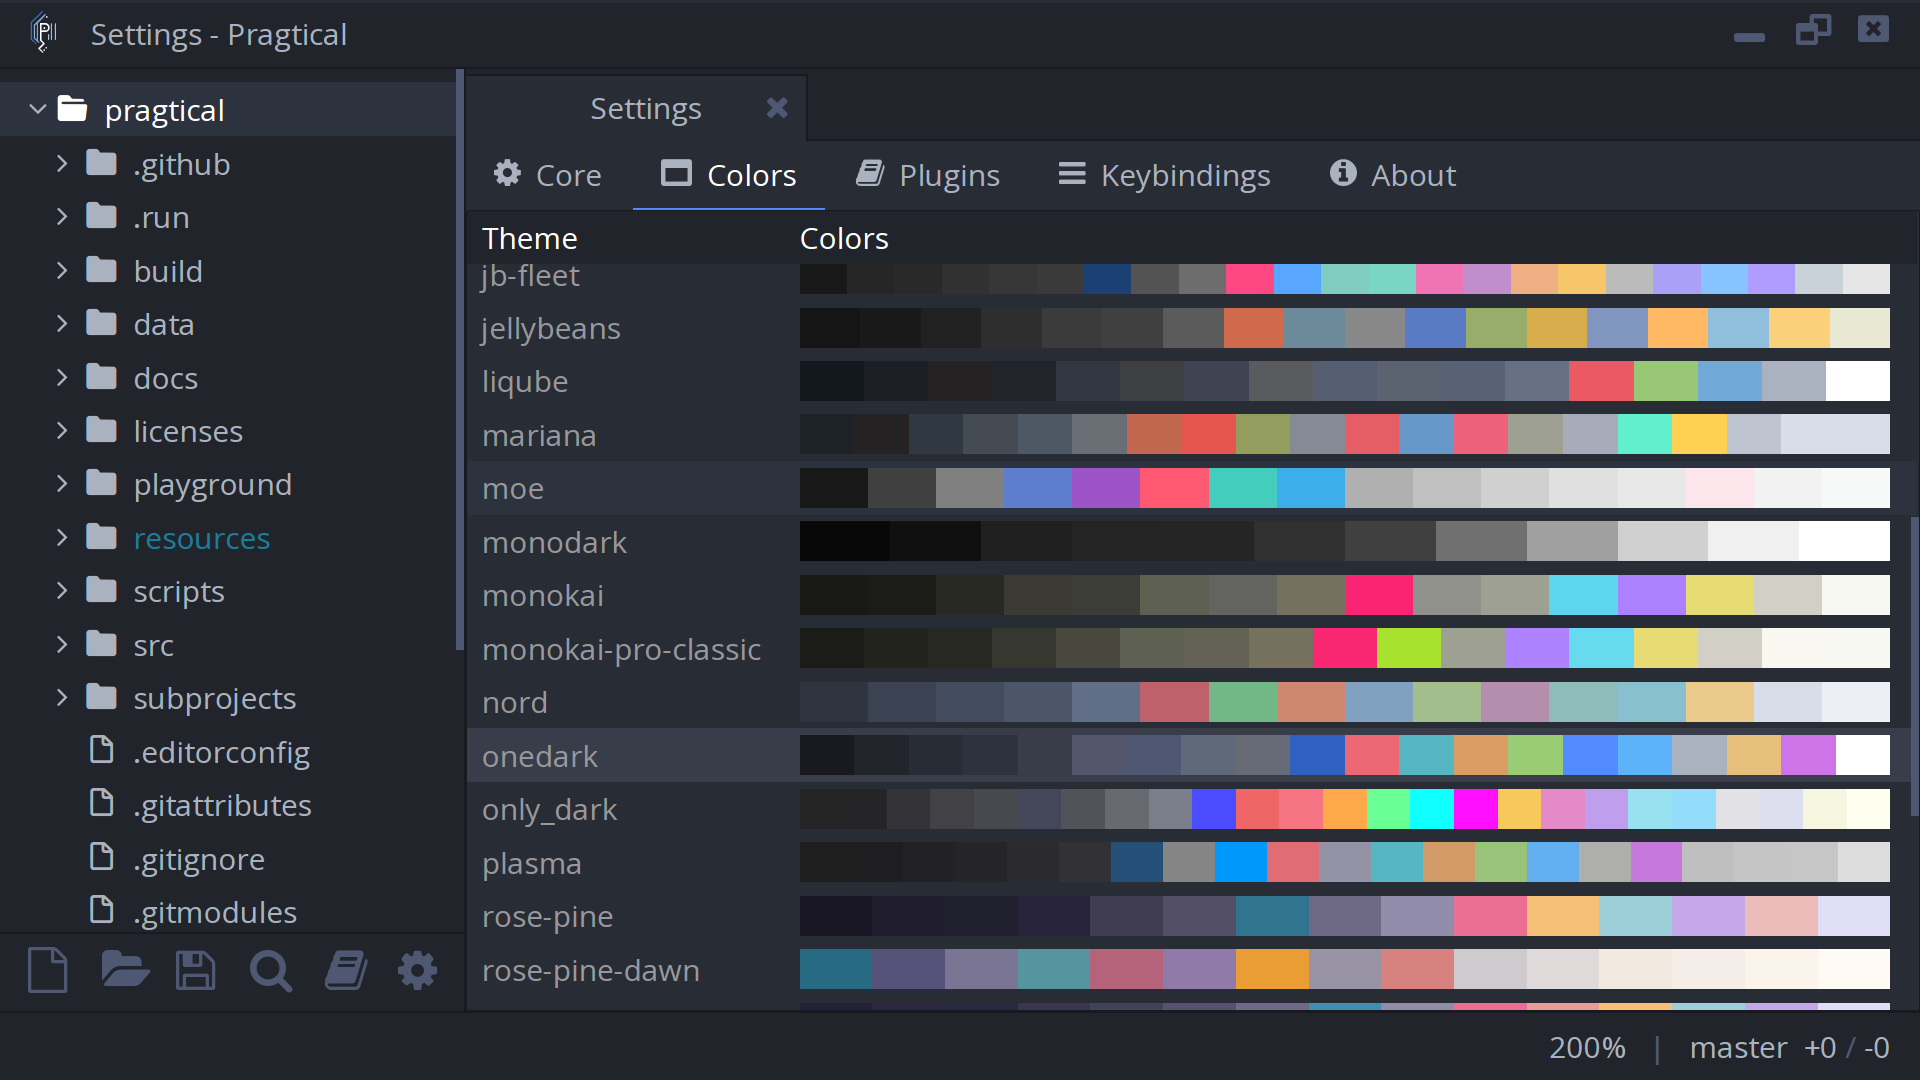Expand the subprojects folder chevron
The height and width of the screenshot is (1080, 1920).
[x=62, y=697]
